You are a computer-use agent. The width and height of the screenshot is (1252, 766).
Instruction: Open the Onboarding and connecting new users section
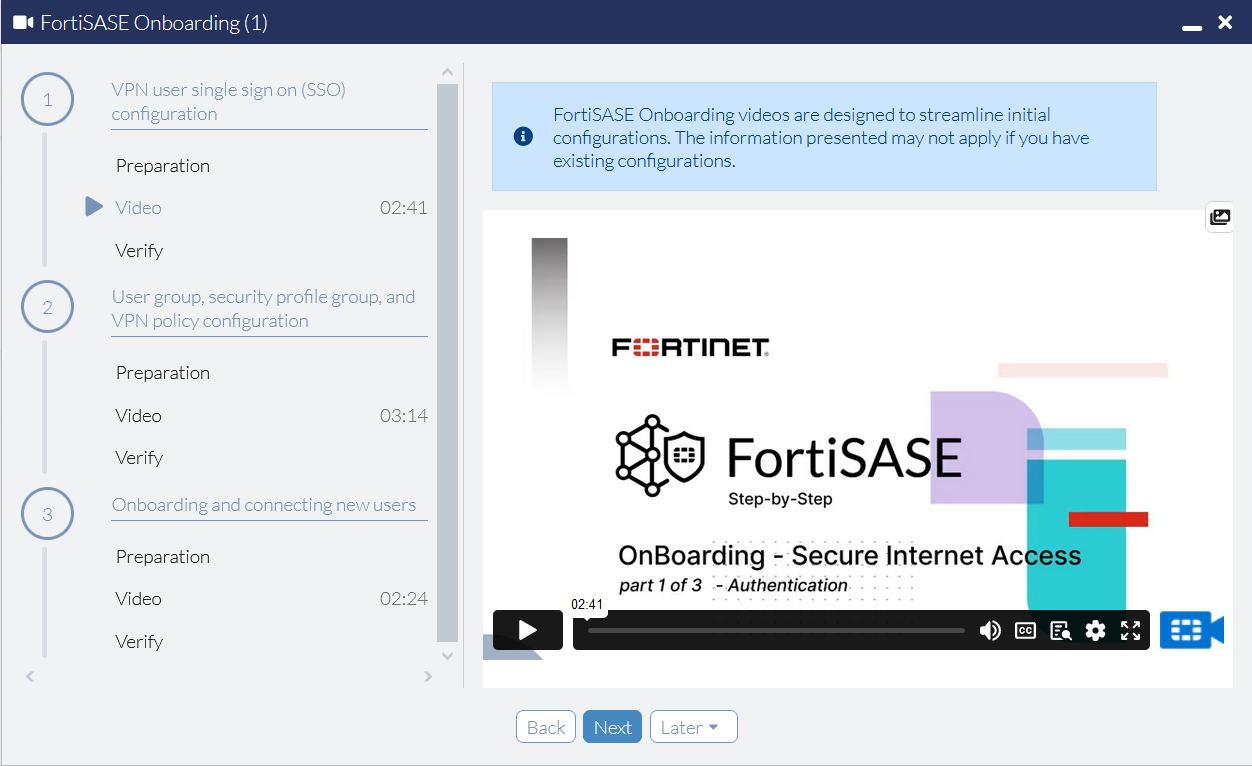pyautogui.click(x=264, y=504)
